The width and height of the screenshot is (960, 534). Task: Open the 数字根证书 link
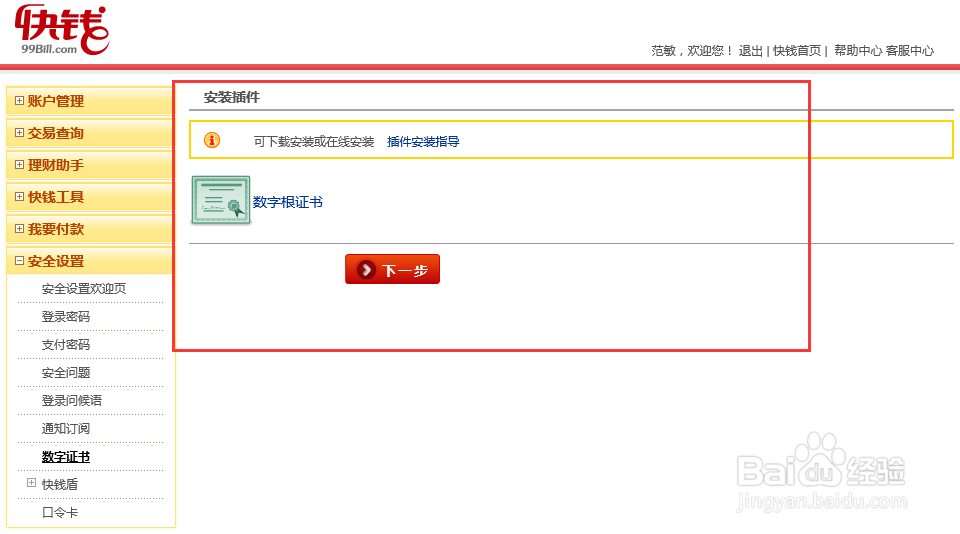pyautogui.click(x=288, y=202)
